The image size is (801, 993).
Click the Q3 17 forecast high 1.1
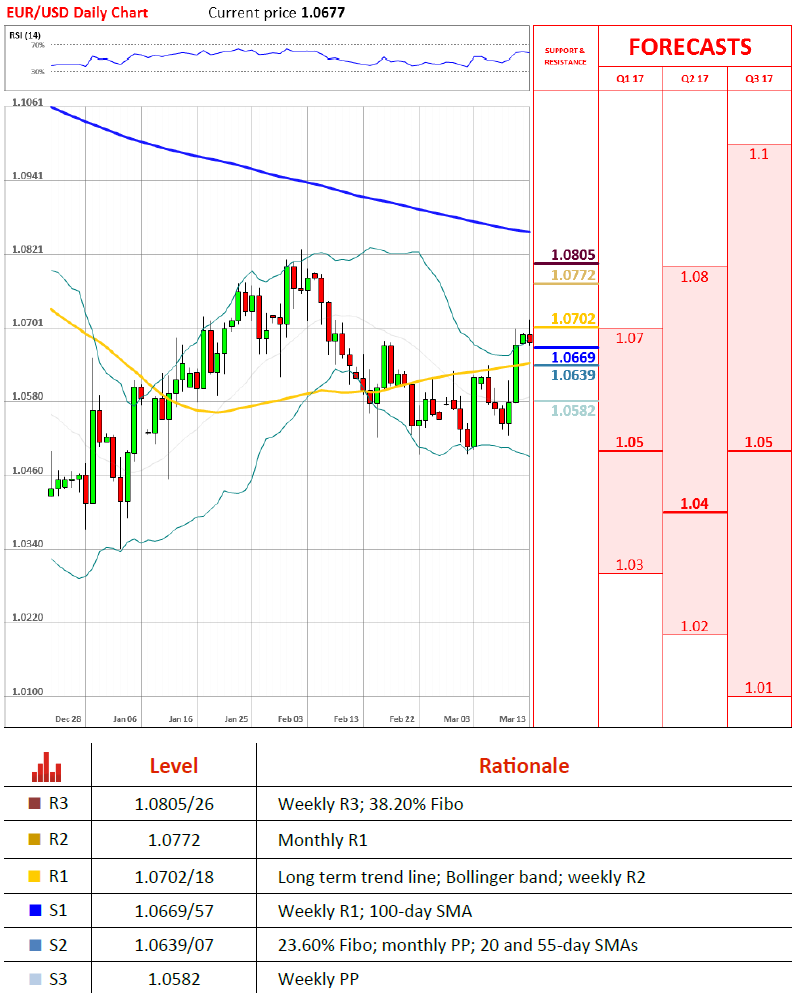point(759,154)
